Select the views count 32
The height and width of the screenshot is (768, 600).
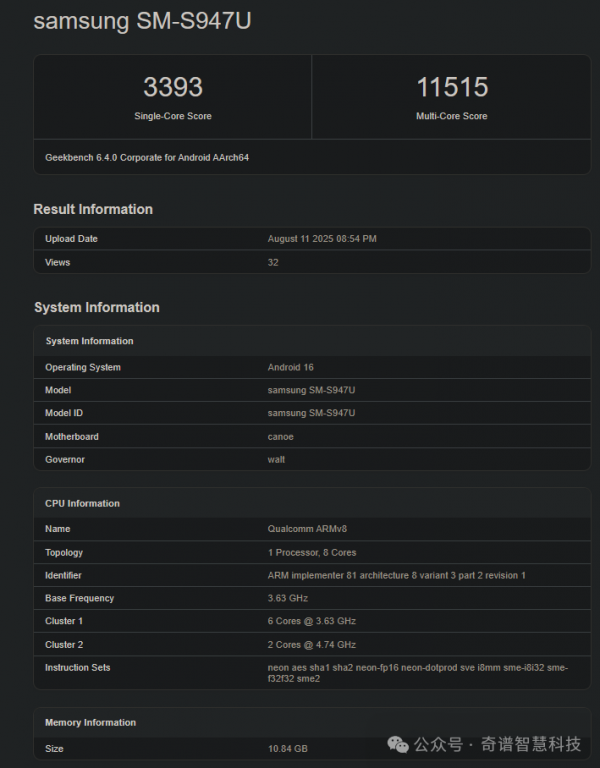(273, 263)
